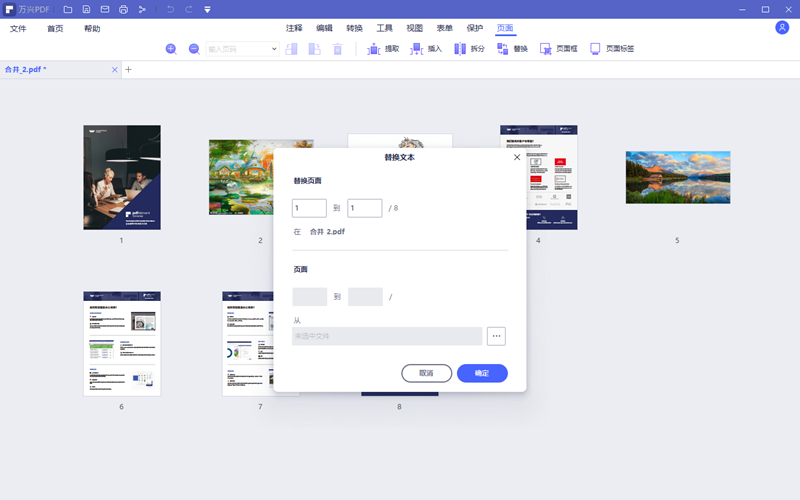Click the zoom out magnifier icon
The height and width of the screenshot is (500, 800).
point(194,48)
